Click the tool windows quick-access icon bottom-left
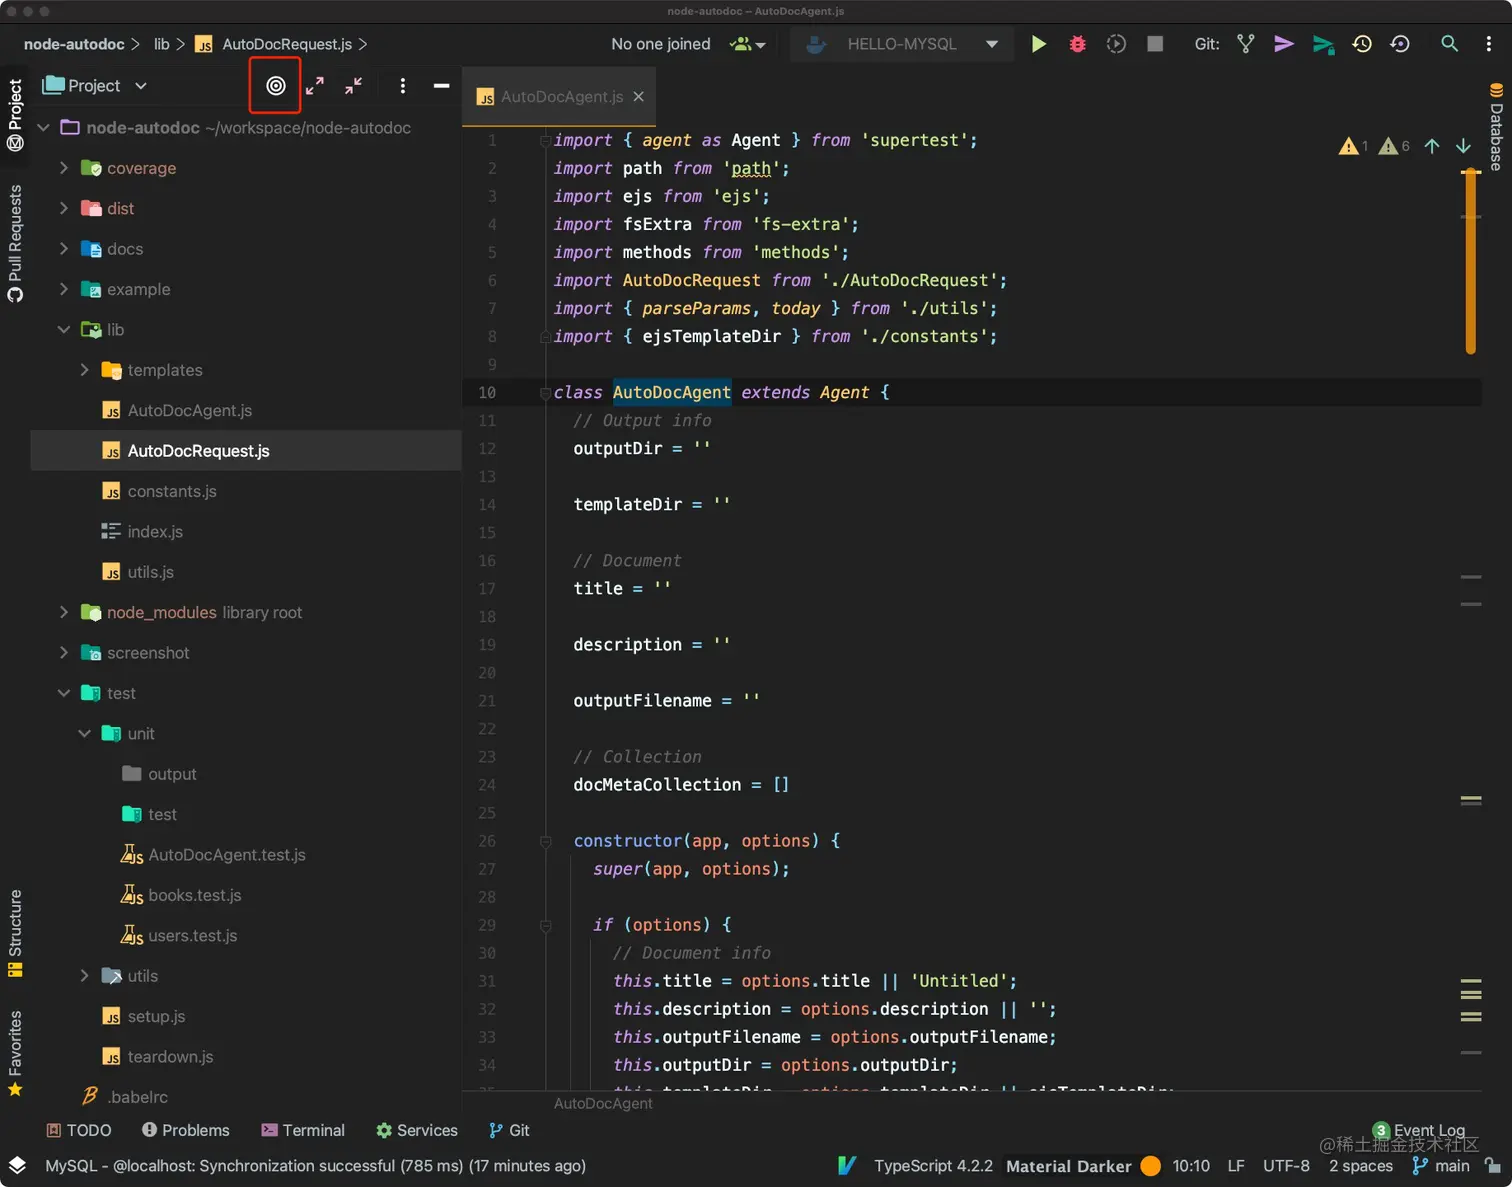 pos(17,1165)
